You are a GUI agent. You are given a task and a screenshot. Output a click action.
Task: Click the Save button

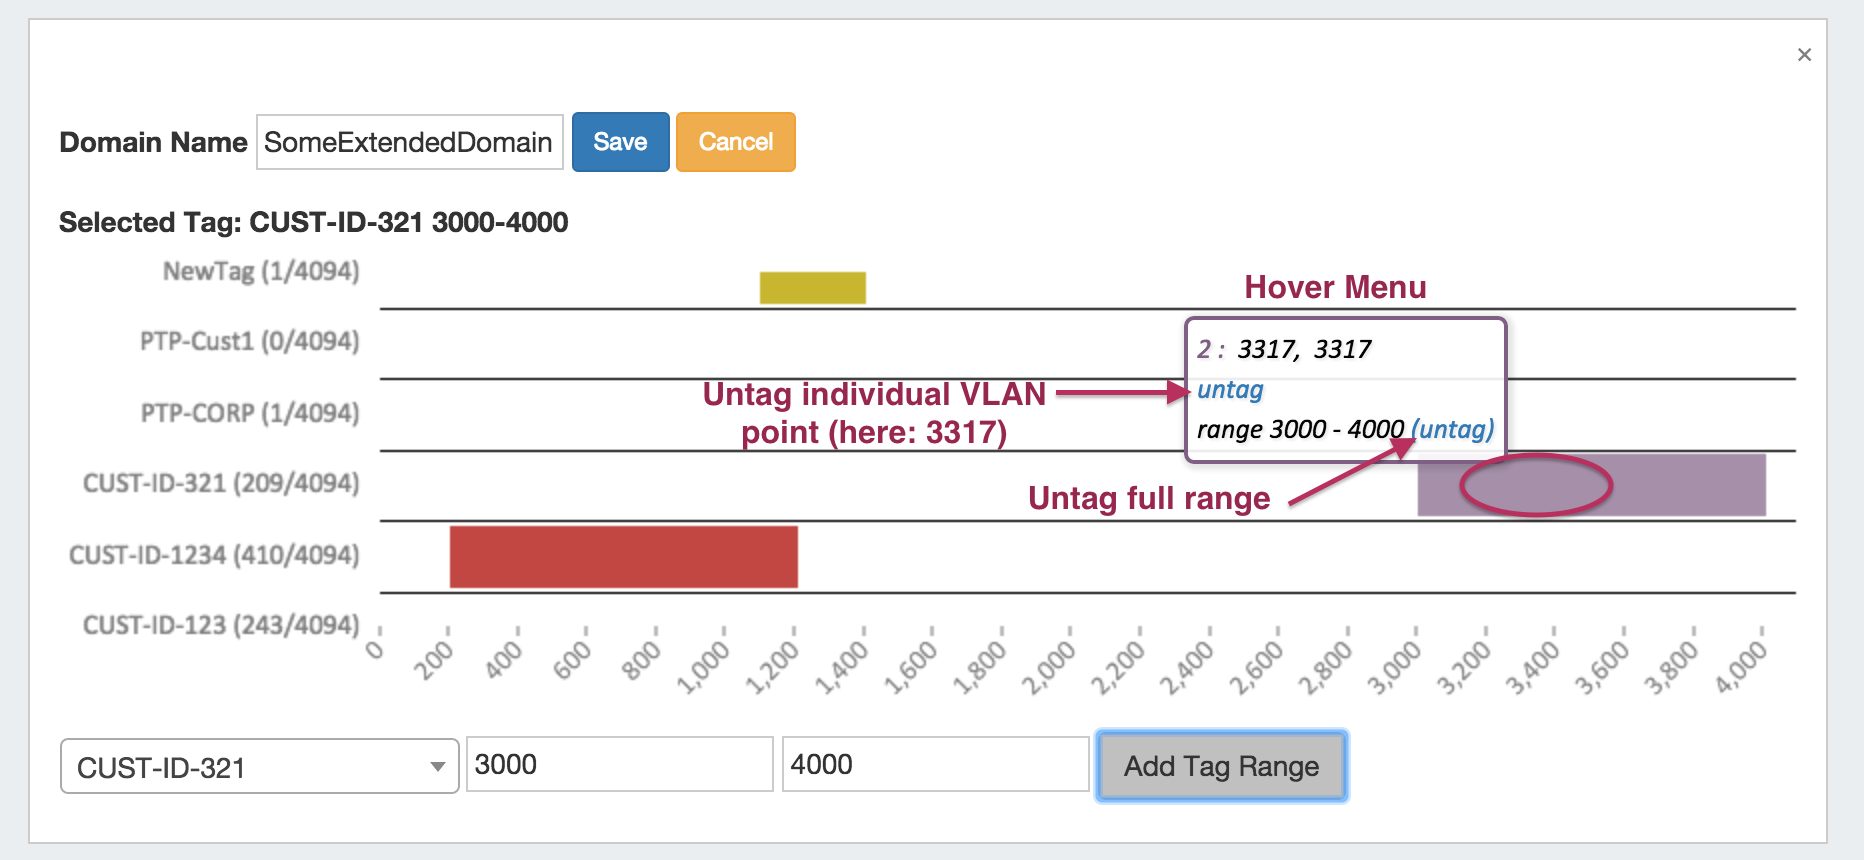(620, 142)
